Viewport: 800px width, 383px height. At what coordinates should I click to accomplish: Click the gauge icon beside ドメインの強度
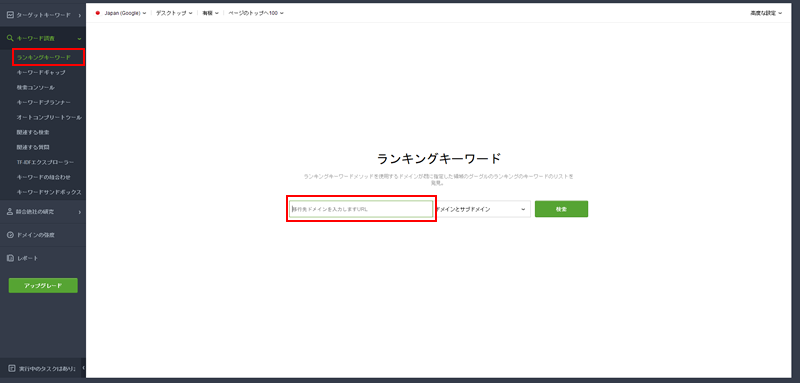coord(10,235)
